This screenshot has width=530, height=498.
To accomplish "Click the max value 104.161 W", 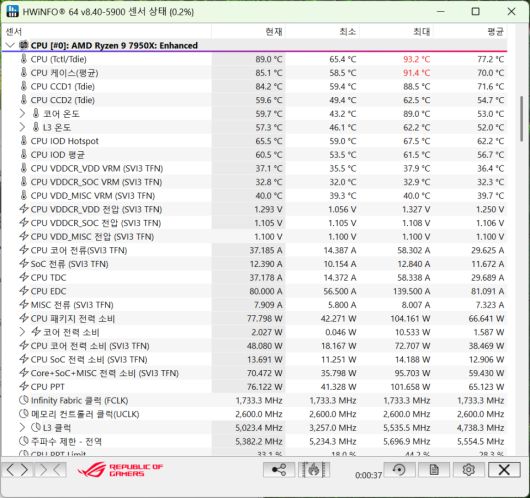I will 410,318.
